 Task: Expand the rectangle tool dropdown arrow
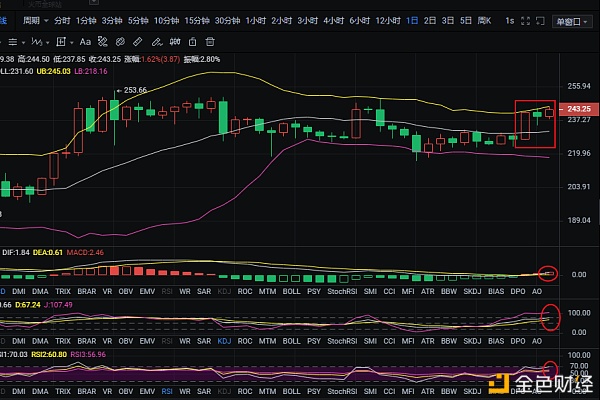pos(72,42)
